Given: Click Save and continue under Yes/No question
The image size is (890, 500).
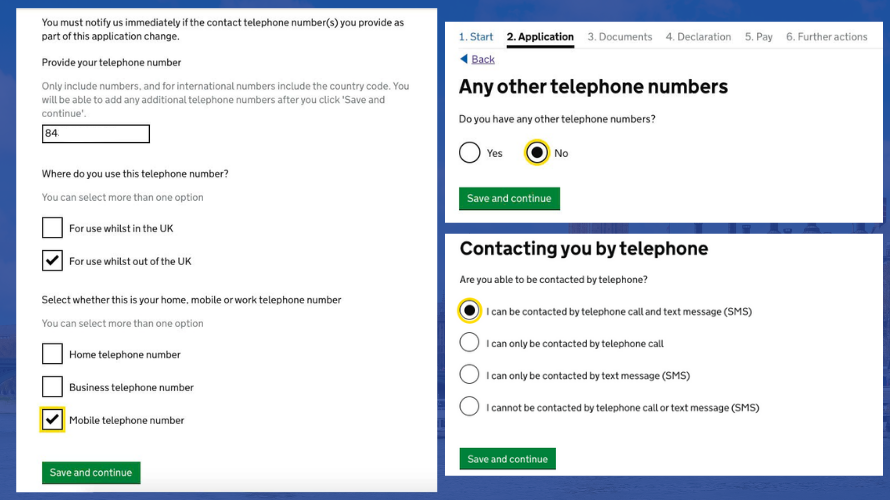Looking at the screenshot, I should (509, 198).
